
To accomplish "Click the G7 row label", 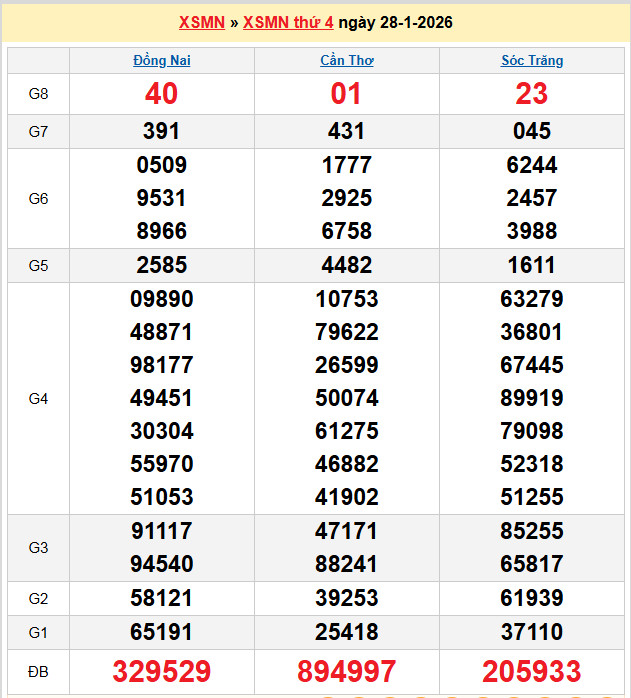I will tap(38, 132).
